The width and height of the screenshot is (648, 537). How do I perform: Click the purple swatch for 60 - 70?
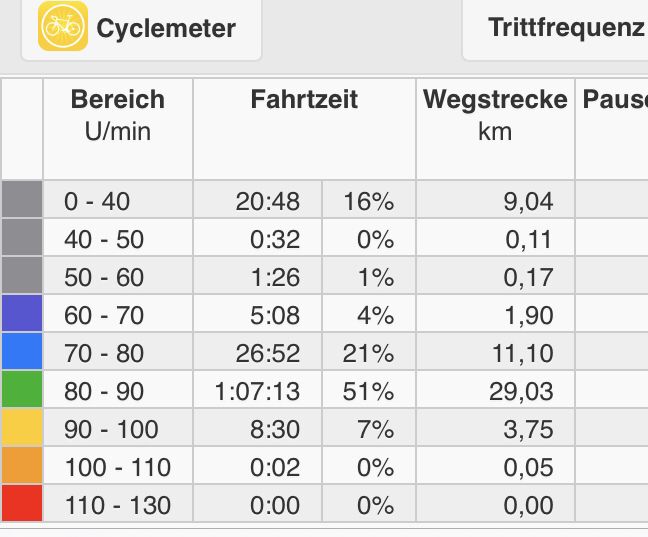click(22, 313)
